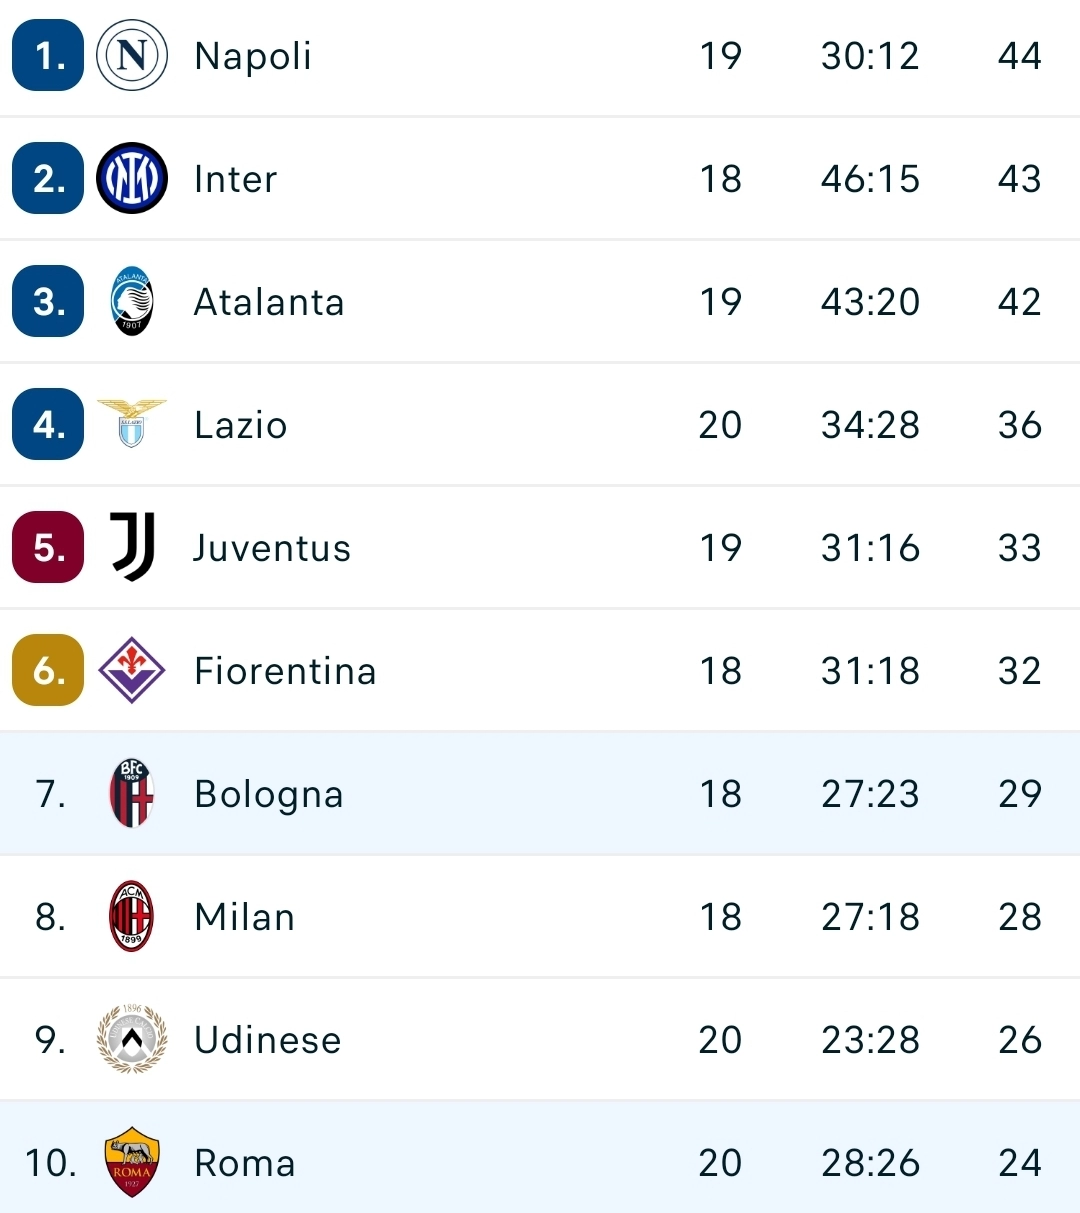This screenshot has height=1213, width=1080.
Task: Click the rank 6 gold badge
Action: click(x=46, y=670)
